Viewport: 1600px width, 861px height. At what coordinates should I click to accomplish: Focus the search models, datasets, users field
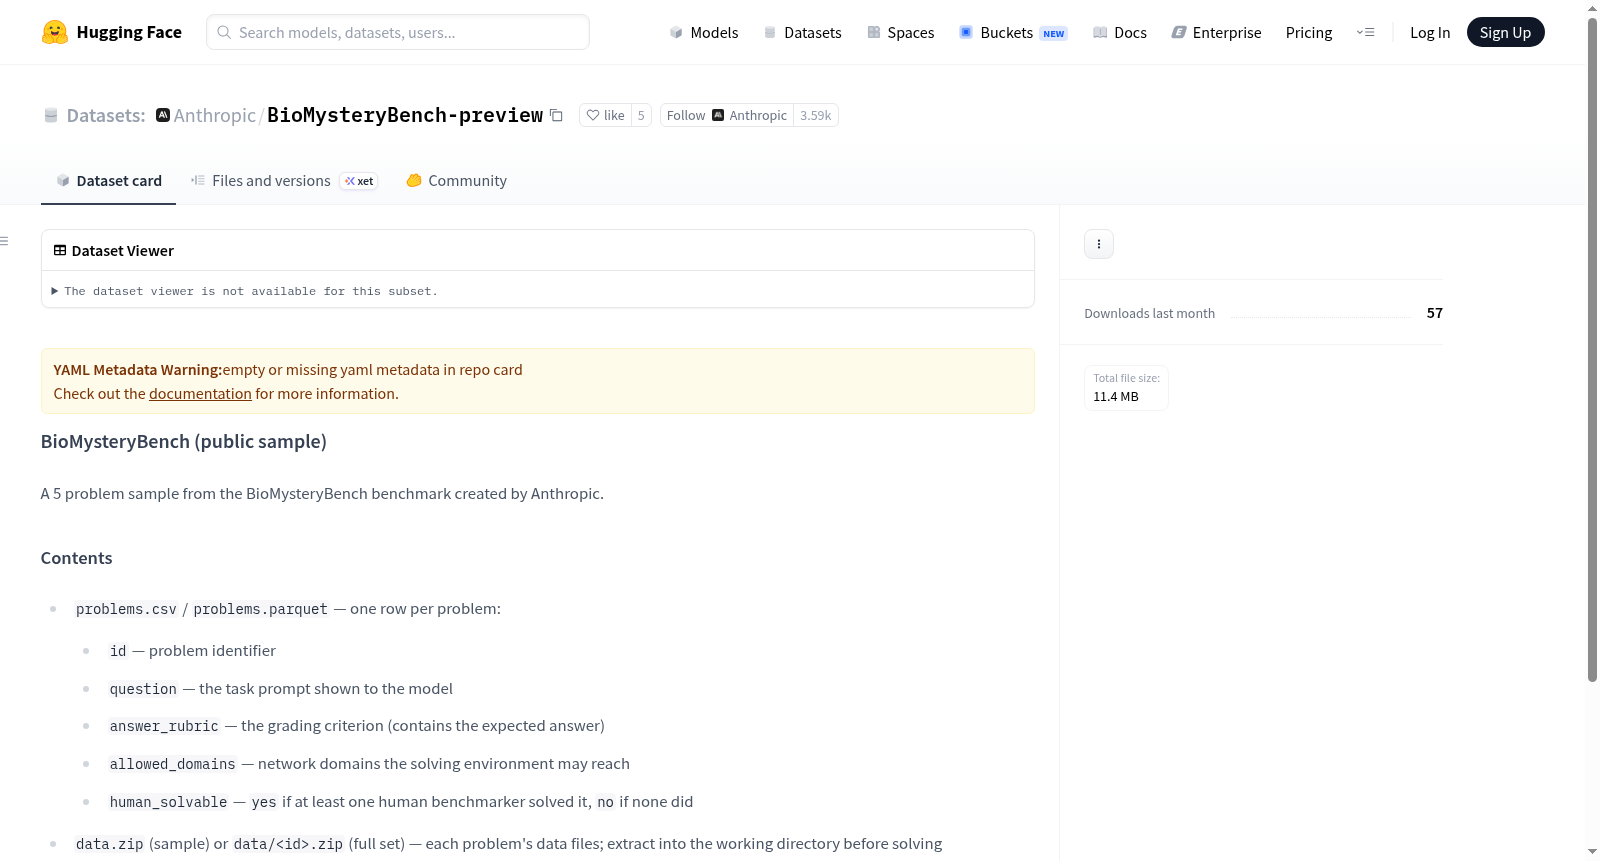(x=398, y=32)
